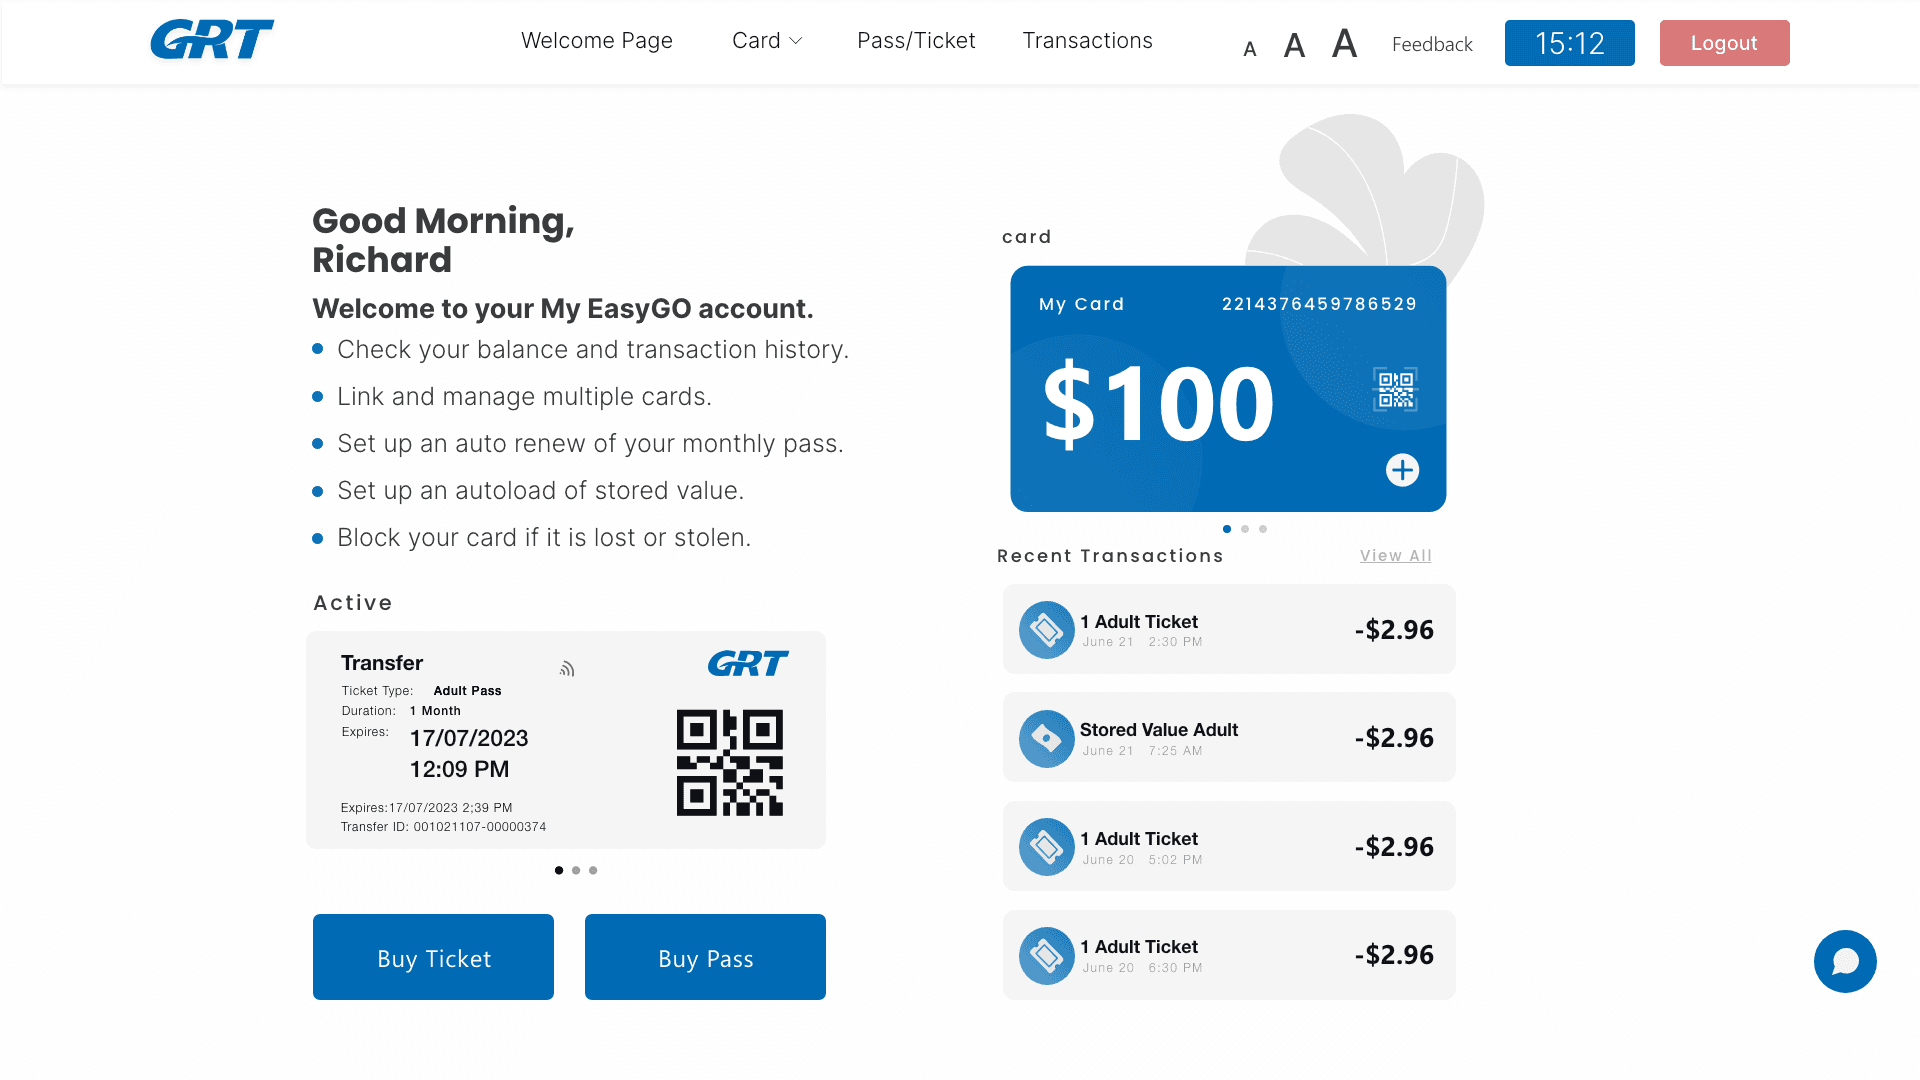Open the QR code icon on blue card
The width and height of the screenshot is (1920, 1080).
click(1395, 389)
